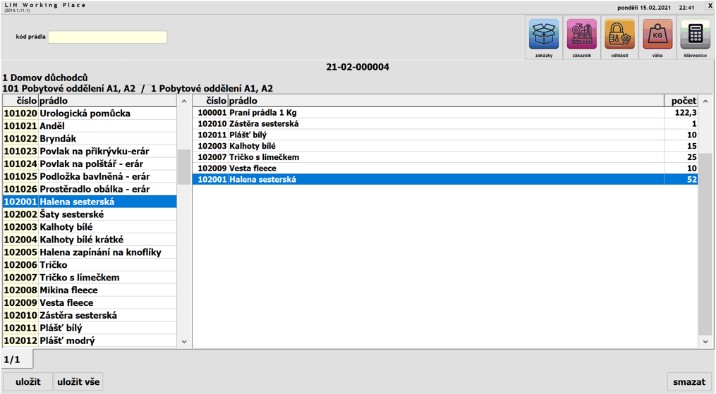Select 101023 Povlak na přikrývku-erár
This screenshot has height=394, width=716.
(90, 151)
